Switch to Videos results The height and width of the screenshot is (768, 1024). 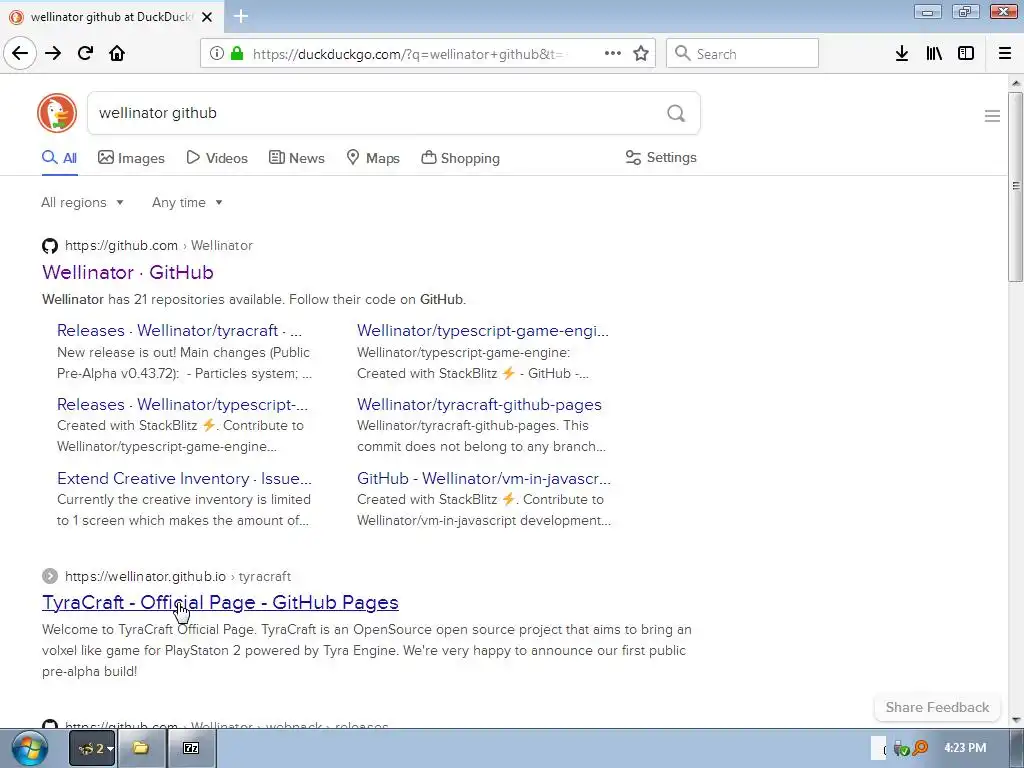(x=217, y=158)
